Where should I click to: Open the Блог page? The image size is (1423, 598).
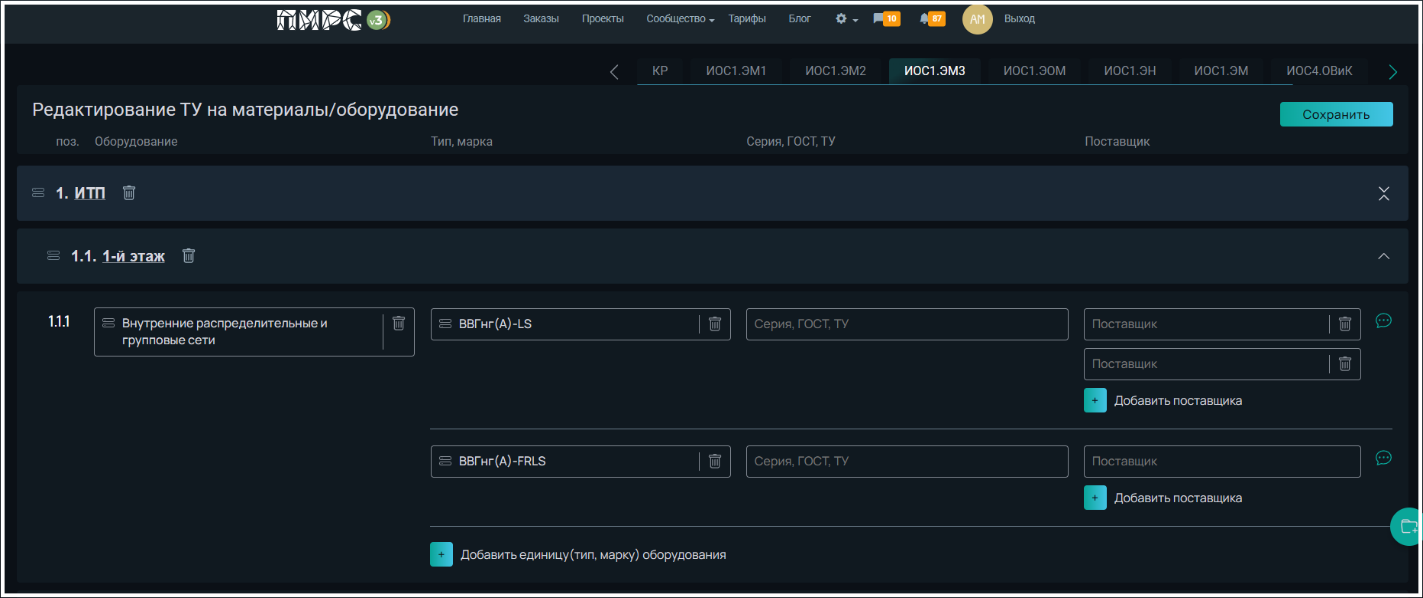(x=800, y=19)
